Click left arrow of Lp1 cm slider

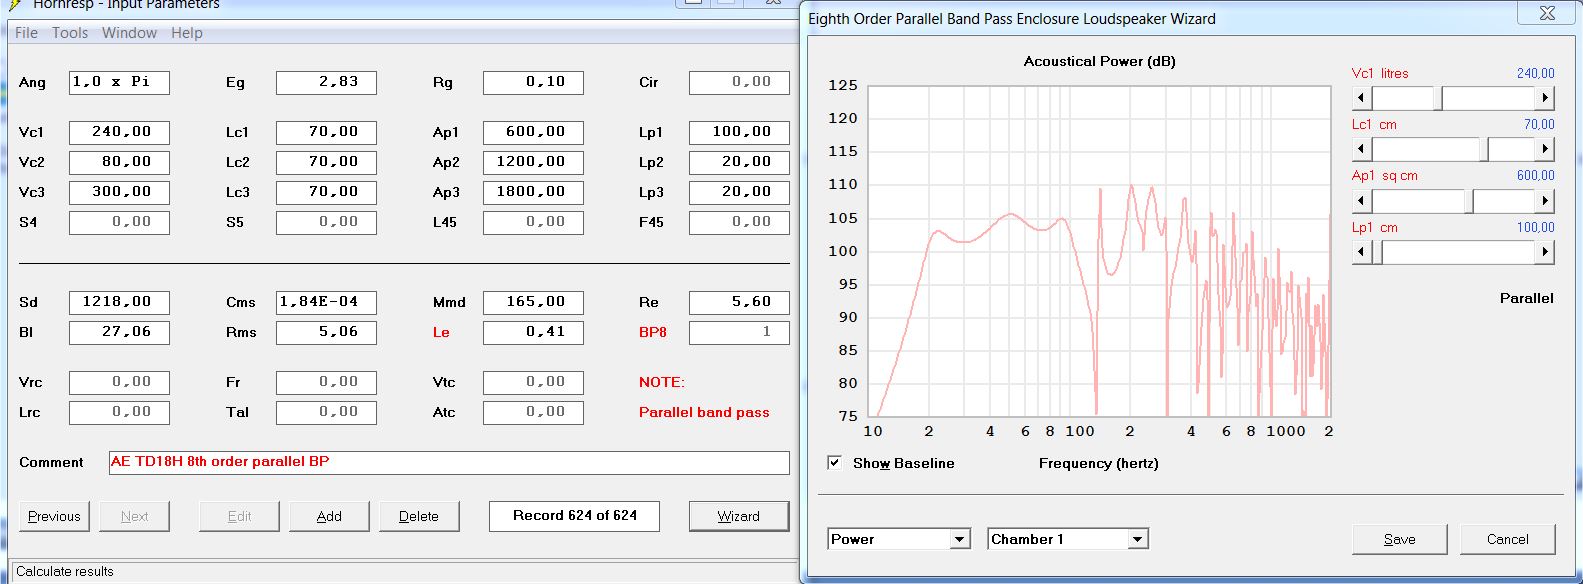(x=1361, y=252)
